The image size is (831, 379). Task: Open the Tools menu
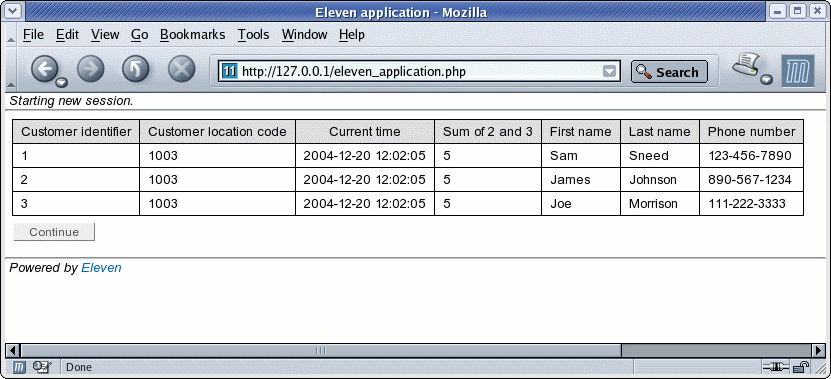(253, 35)
